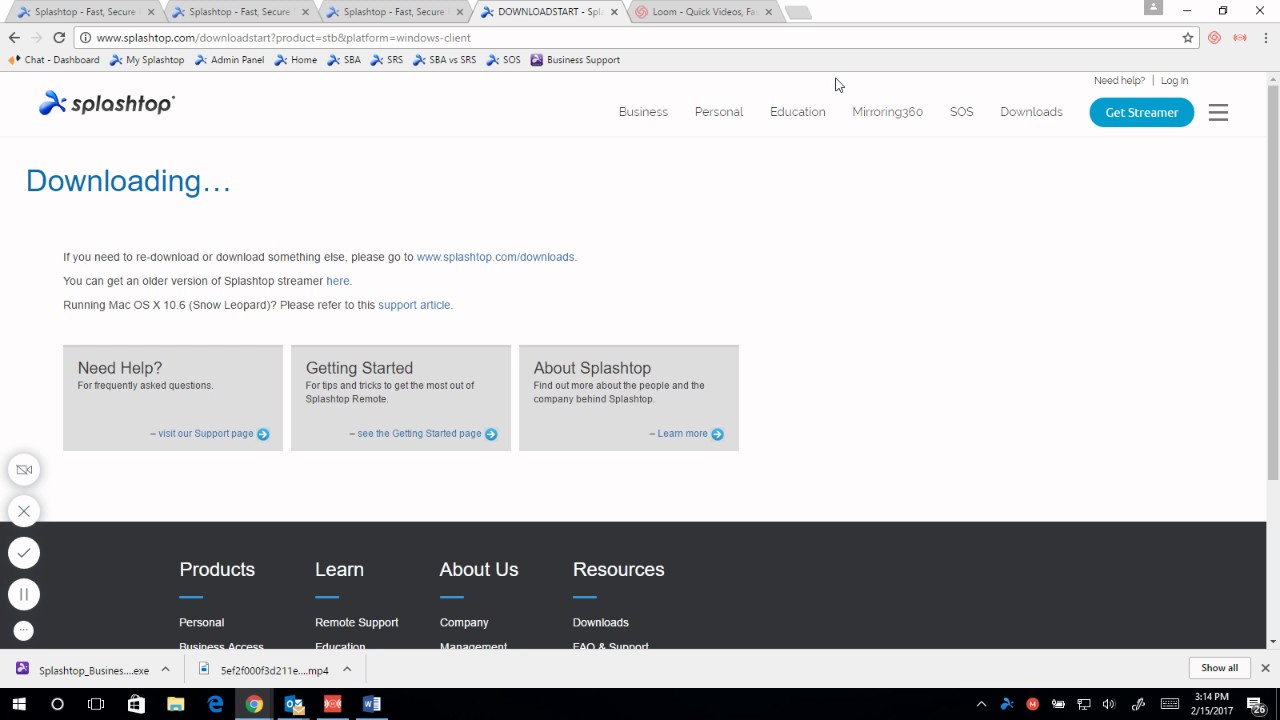Screen dimensions: 1280x720
Task: Go back to the previous page
Action: 14,37
